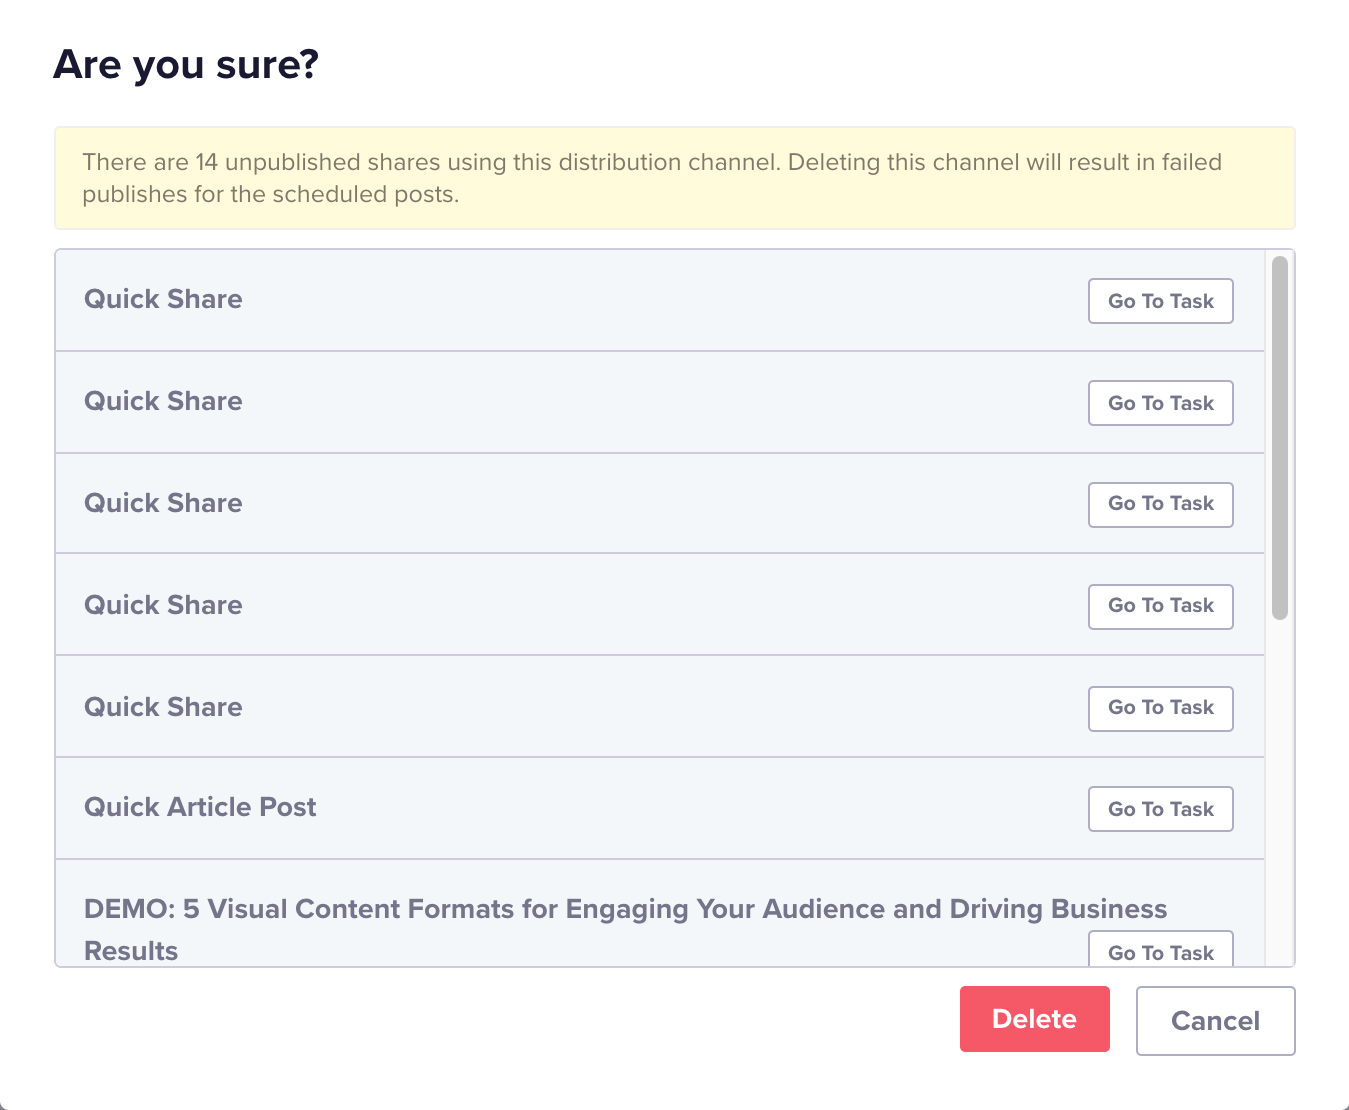Click Go To Task on the fifth Quick Share row
Screen dimensions: 1349x1110
point(1160,708)
